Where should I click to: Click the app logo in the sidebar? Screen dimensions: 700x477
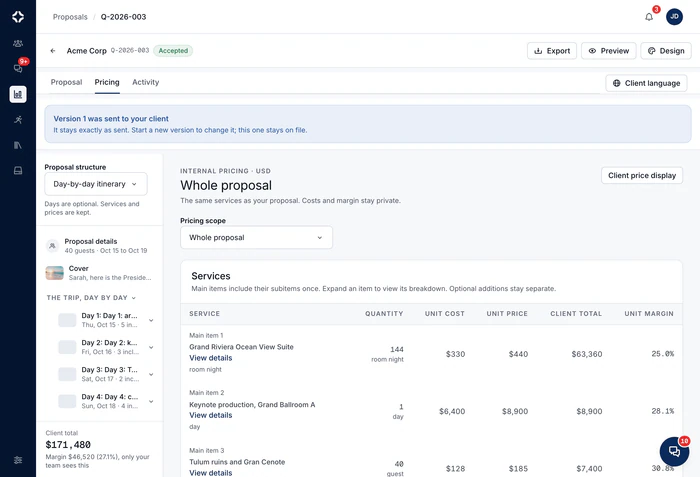pyautogui.click(x=18, y=17)
